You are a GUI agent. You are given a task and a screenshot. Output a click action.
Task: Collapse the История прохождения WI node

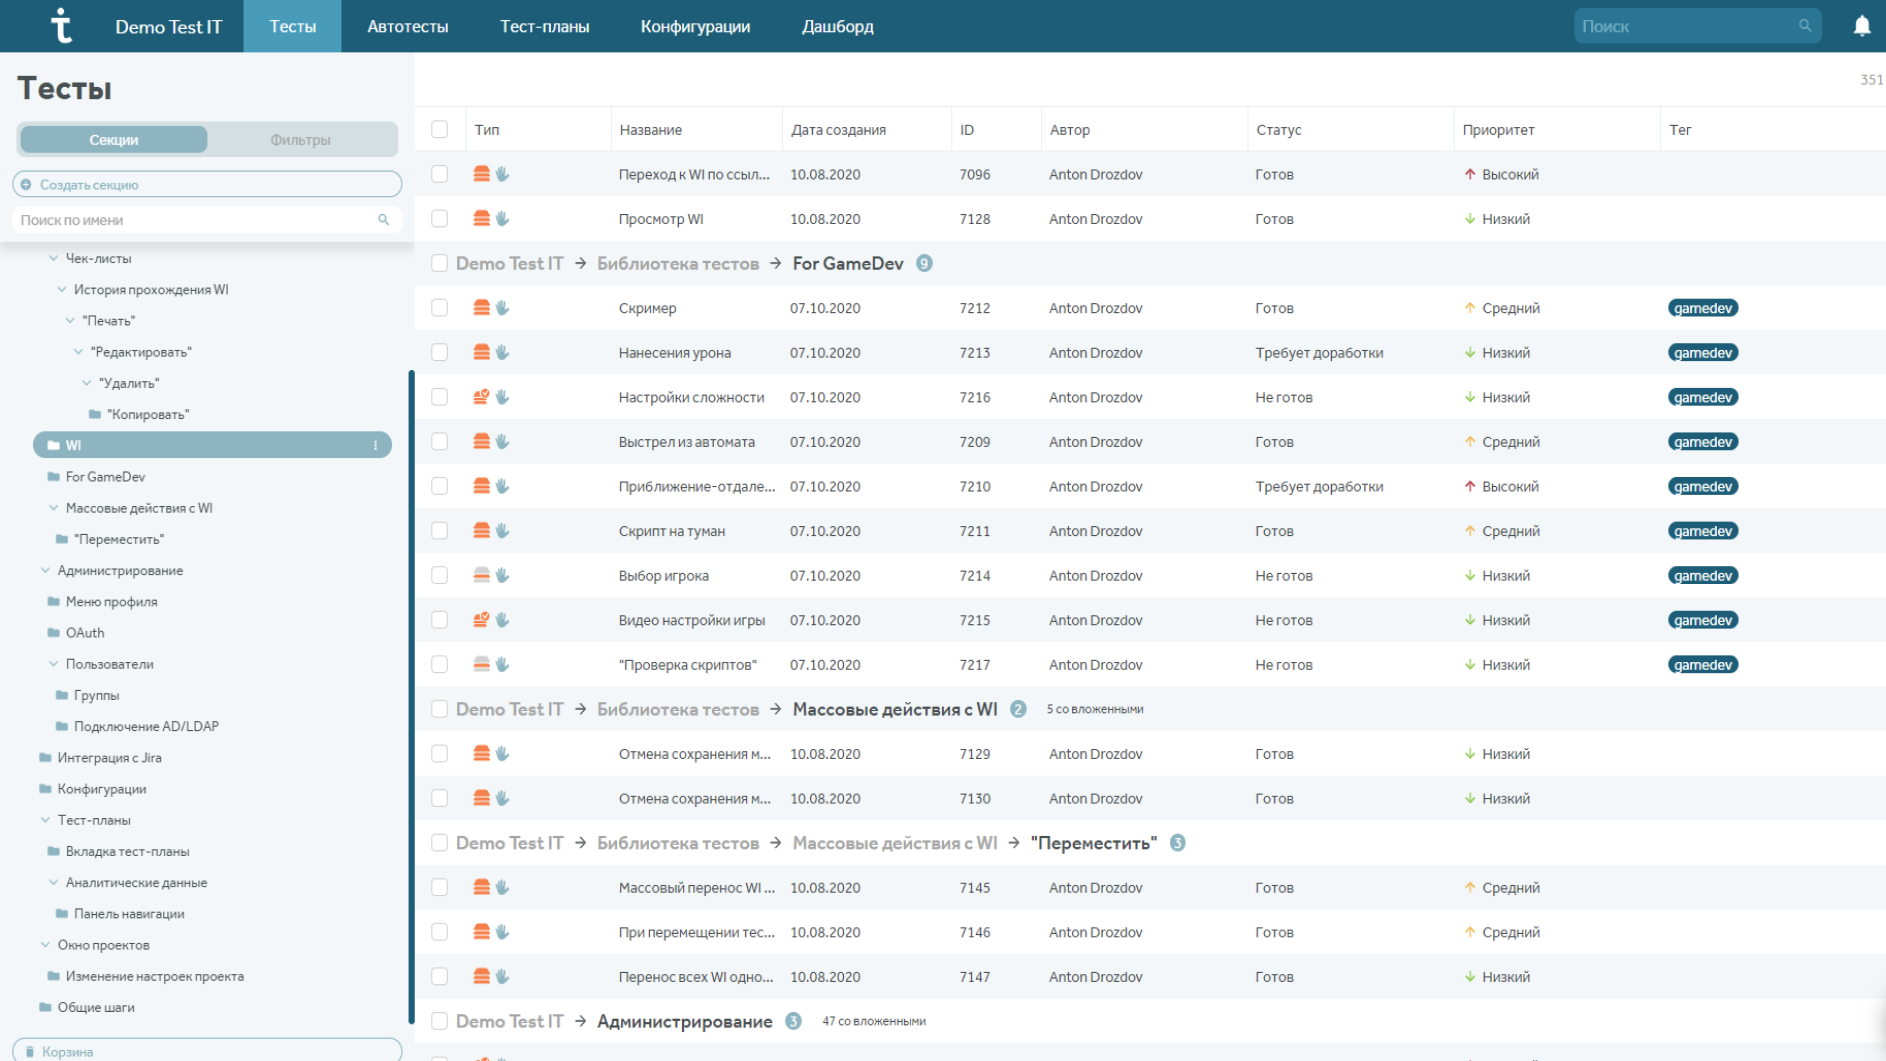(62, 289)
